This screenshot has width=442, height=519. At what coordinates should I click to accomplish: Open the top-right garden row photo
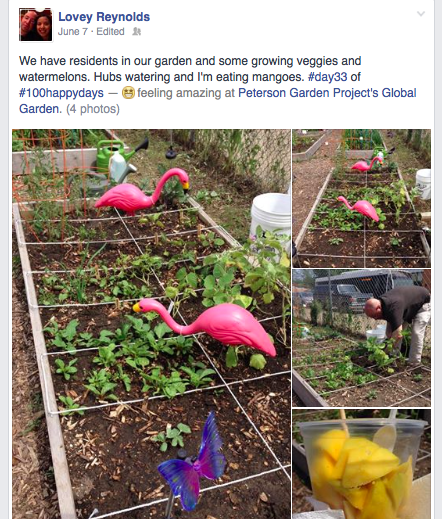(361, 198)
